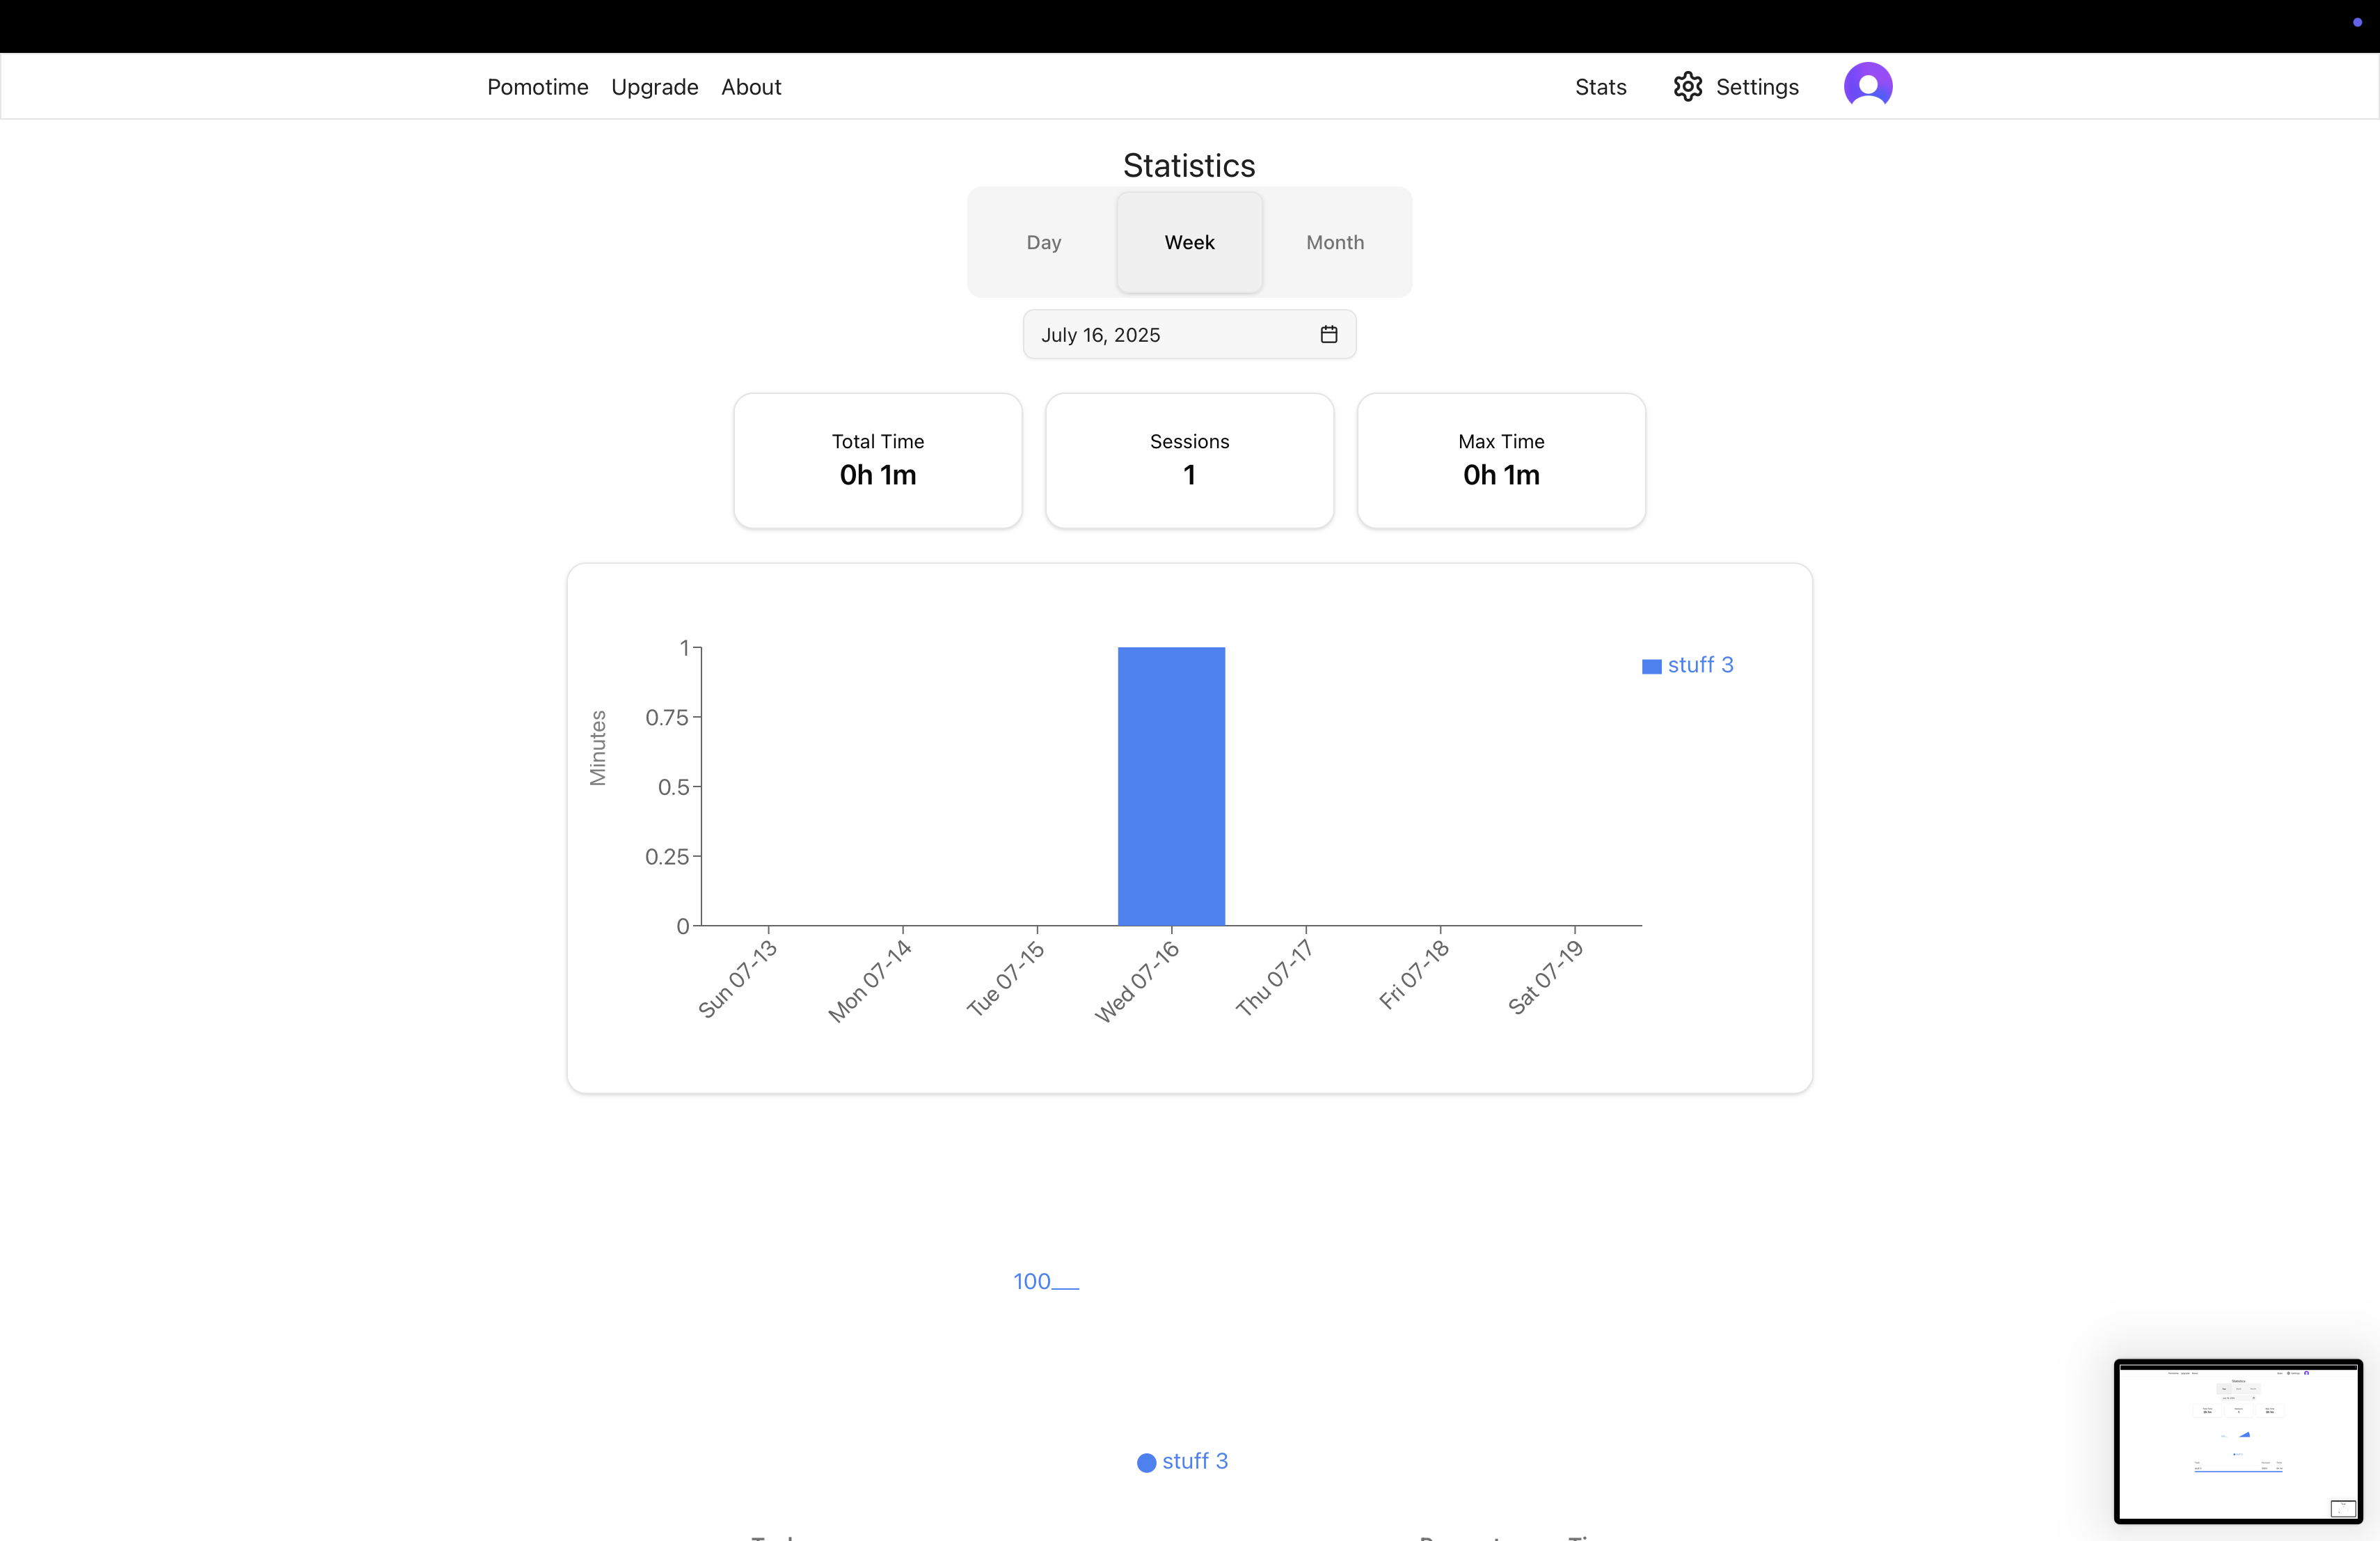Viewport: 2380px width, 1541px height.
Task: Click the Max Time card
Action: 1501,461
